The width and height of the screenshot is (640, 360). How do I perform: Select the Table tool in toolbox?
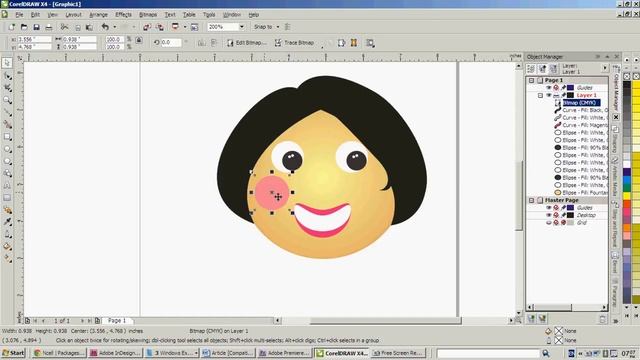click(x=7, y=198)
